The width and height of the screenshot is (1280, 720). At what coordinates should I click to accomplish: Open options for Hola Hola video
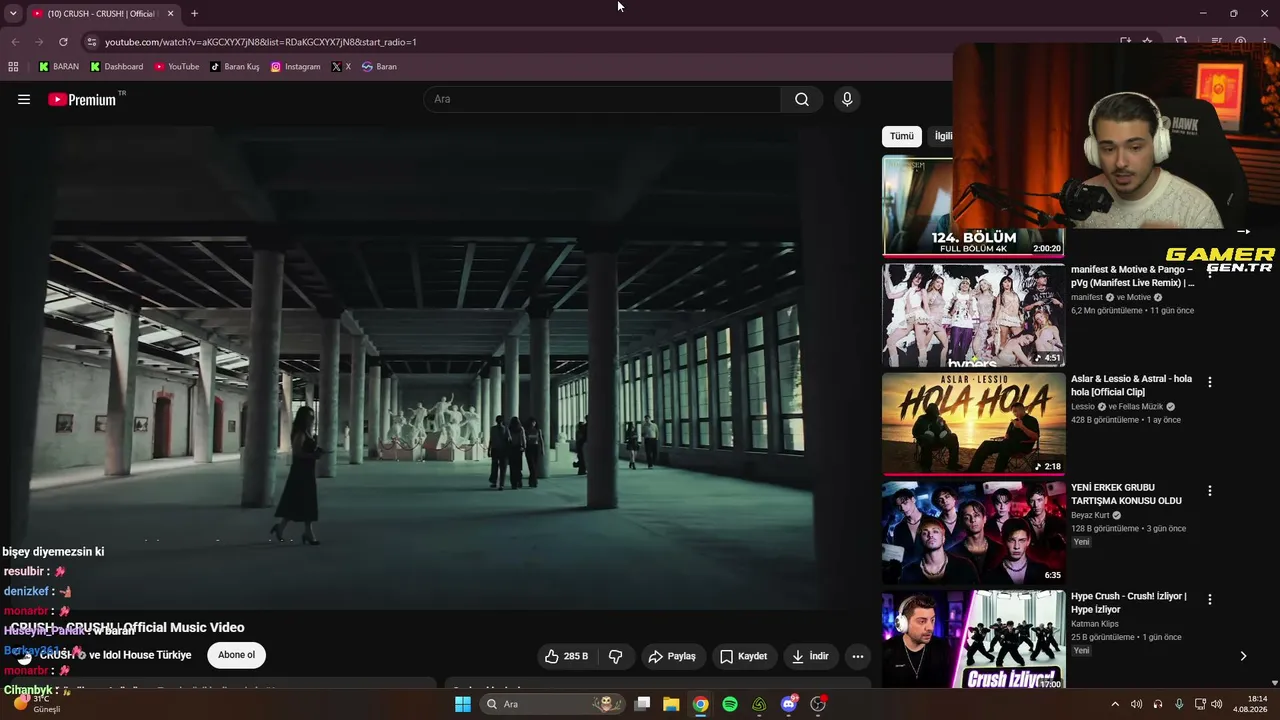tap(1210, 382)
